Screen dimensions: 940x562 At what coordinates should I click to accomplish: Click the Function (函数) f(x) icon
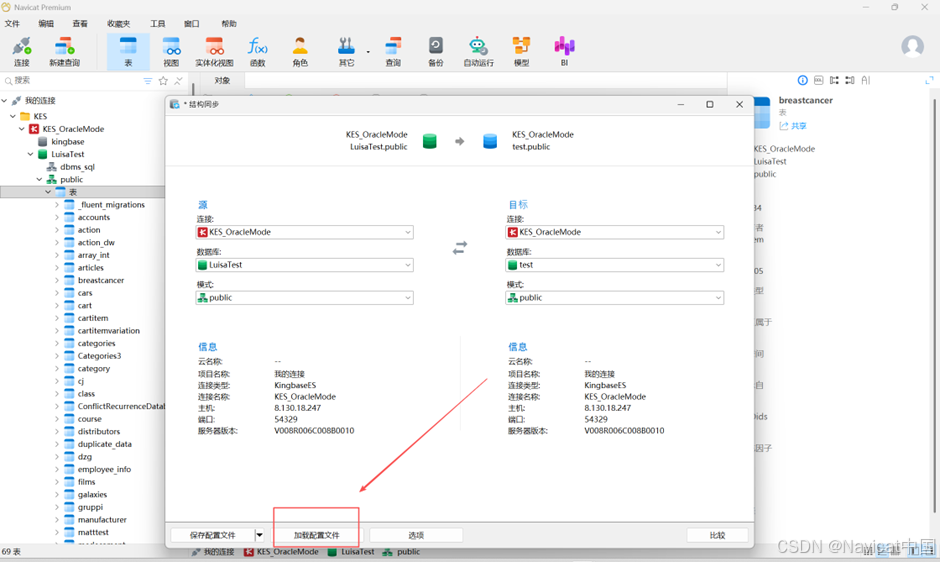pos(257,52)
